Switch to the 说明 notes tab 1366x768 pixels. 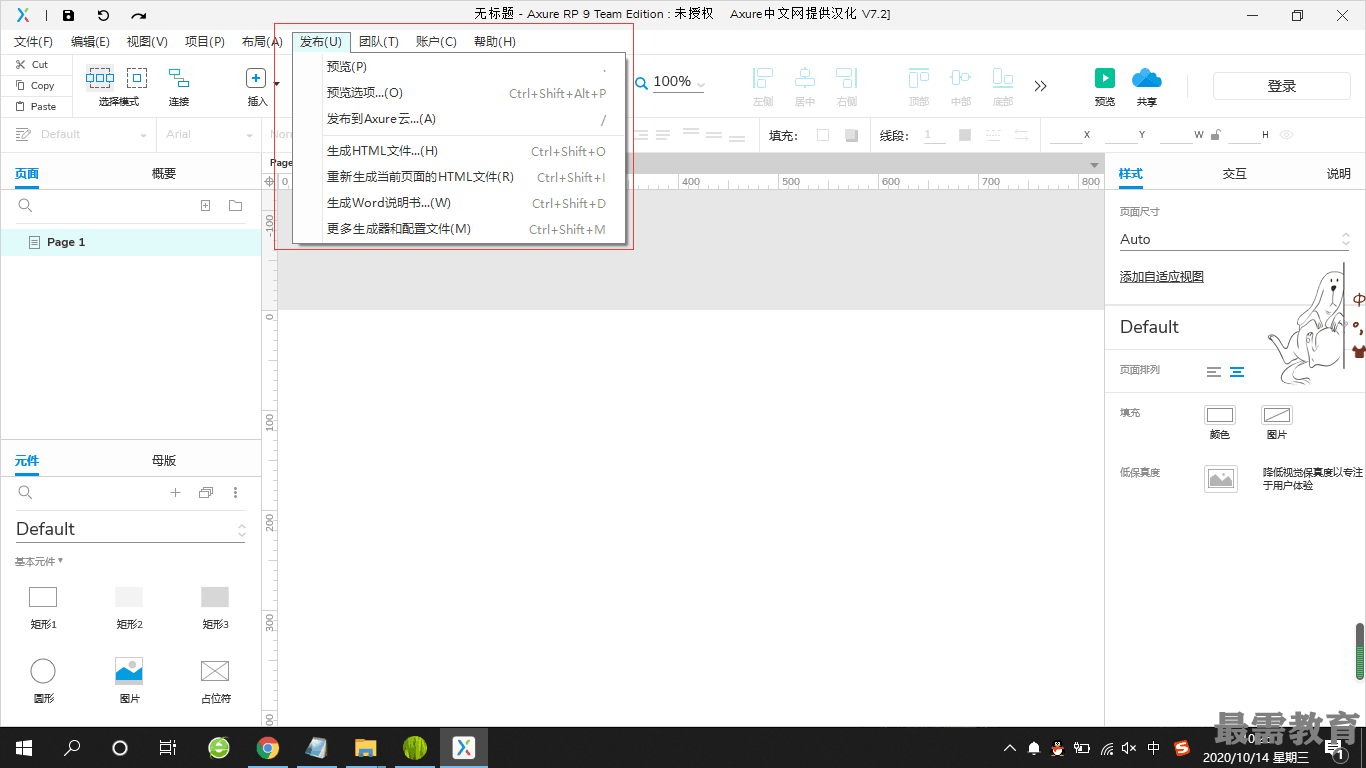1339,174
